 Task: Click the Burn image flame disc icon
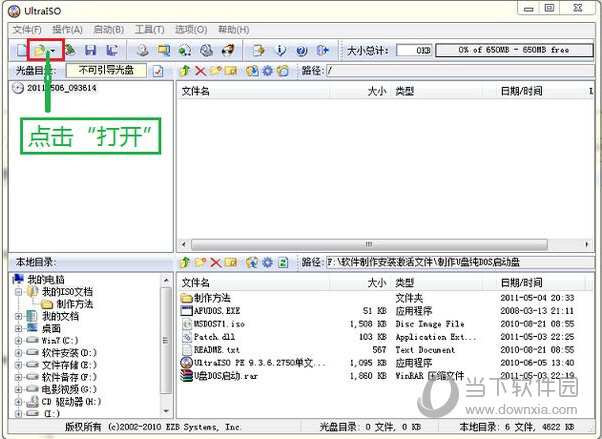tap(228, 50)
